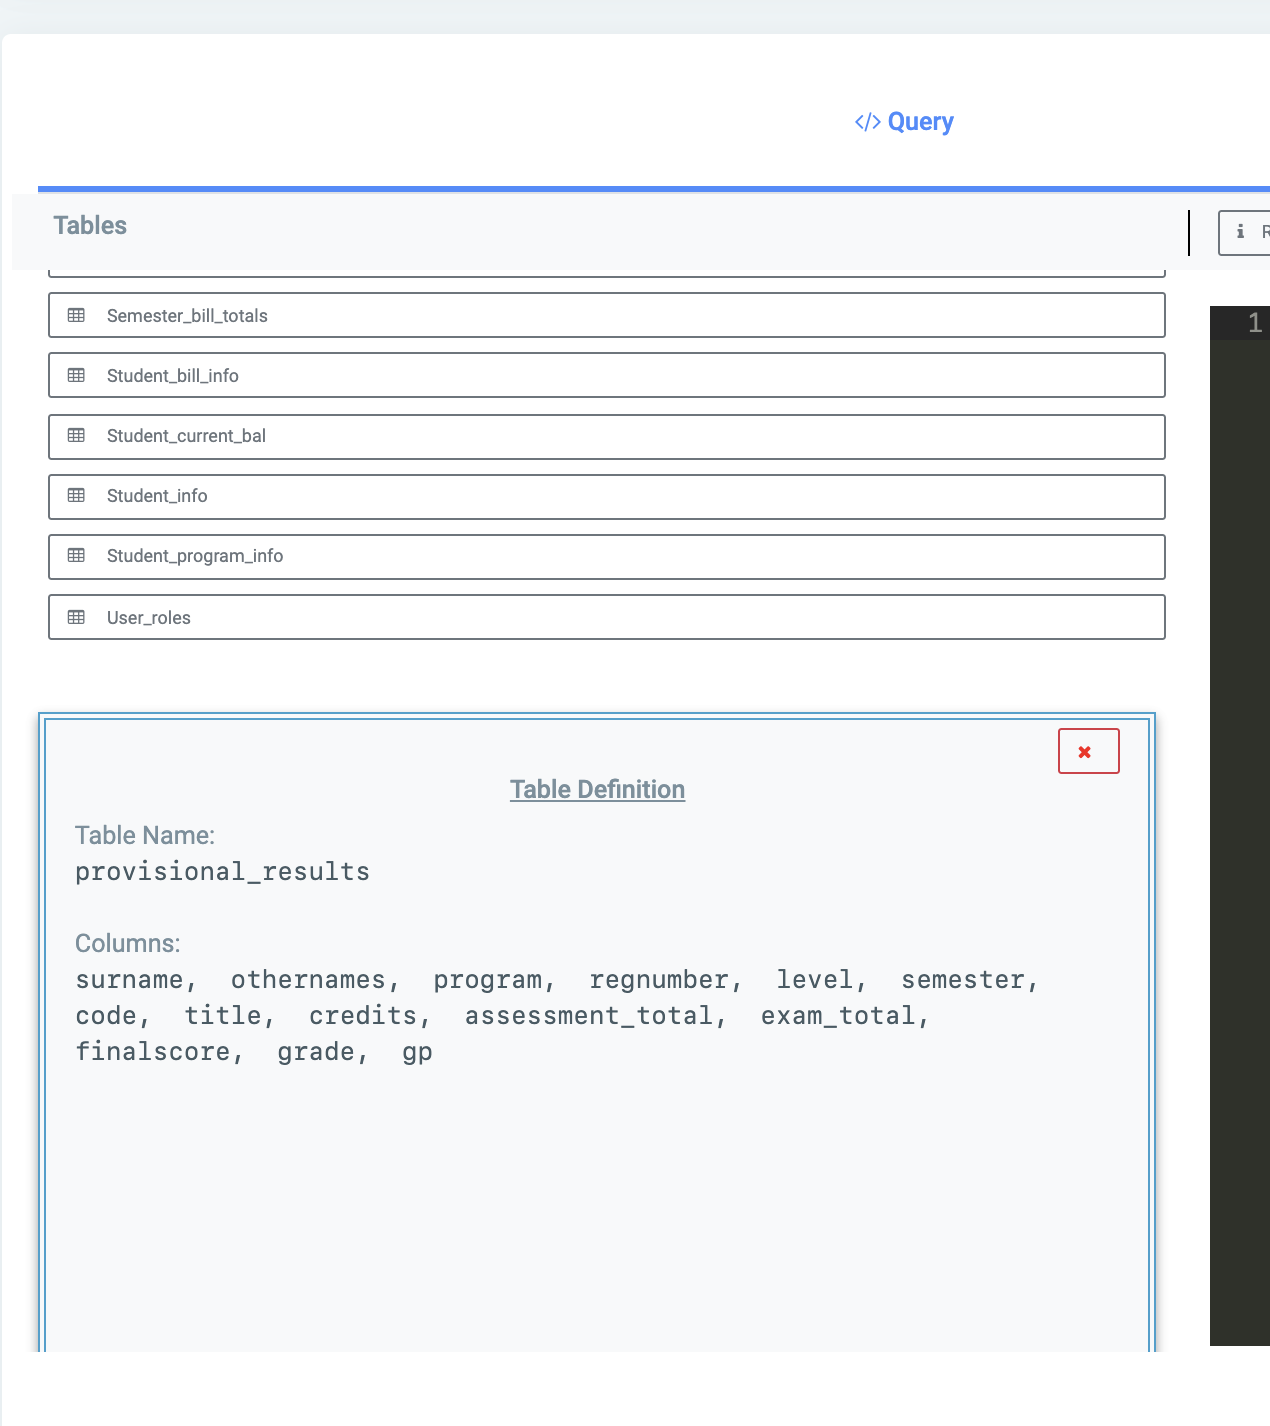Select the table icon next to Student_program_info

click(x=77, y=556)
